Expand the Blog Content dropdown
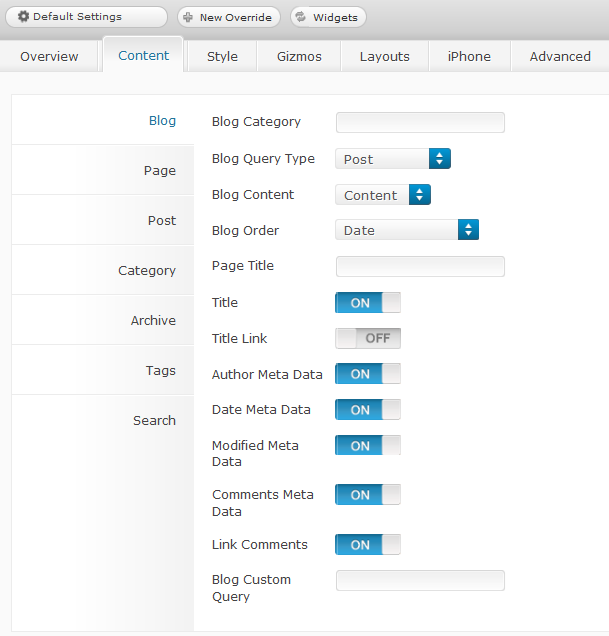 point(383,195)
